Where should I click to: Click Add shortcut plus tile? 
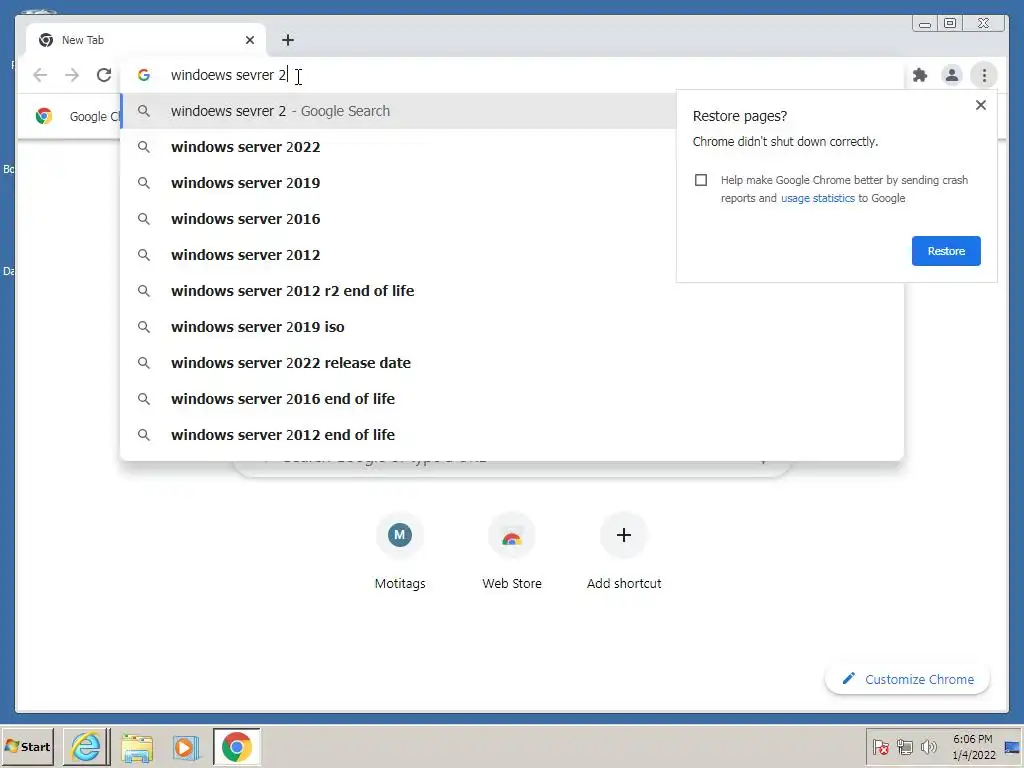[624, 551]
